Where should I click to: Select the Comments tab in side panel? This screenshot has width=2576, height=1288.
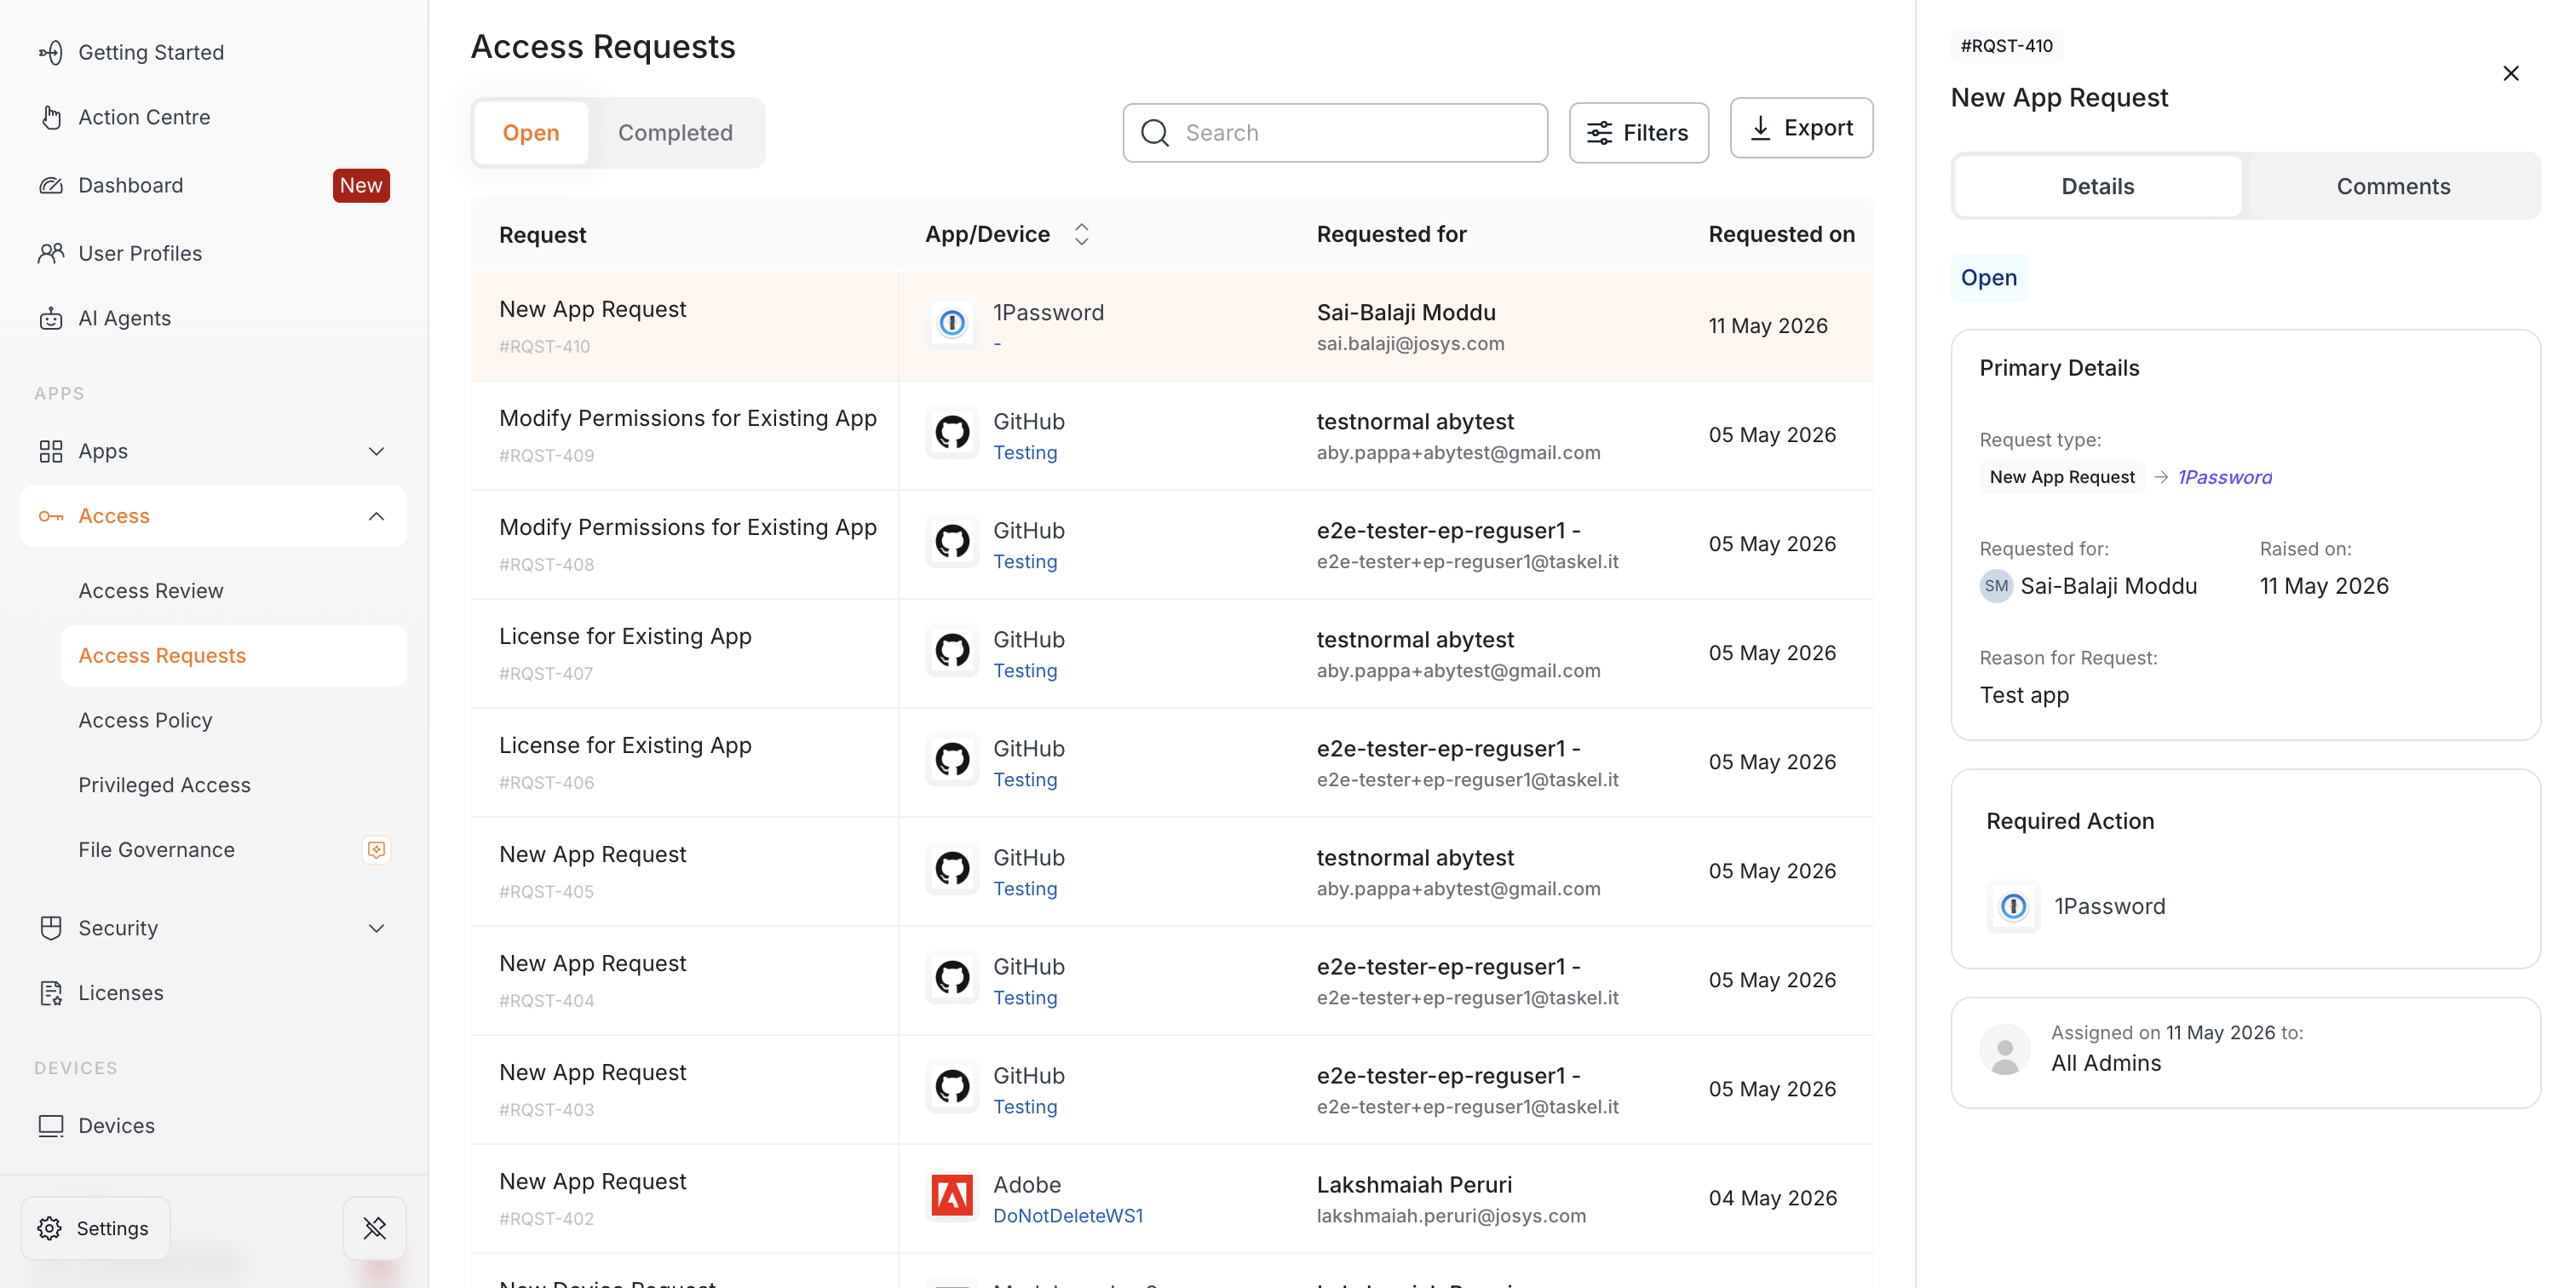[x=2392, y=186]
